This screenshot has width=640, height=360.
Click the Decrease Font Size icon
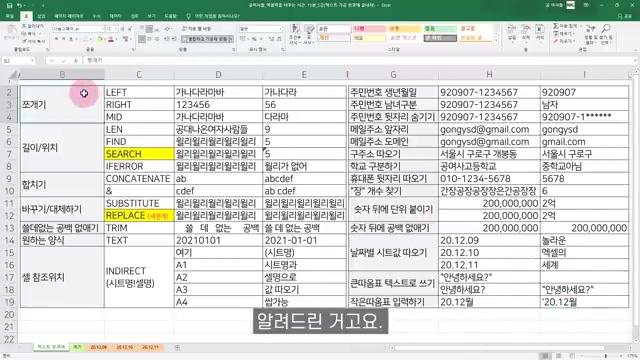pos(129,29)
